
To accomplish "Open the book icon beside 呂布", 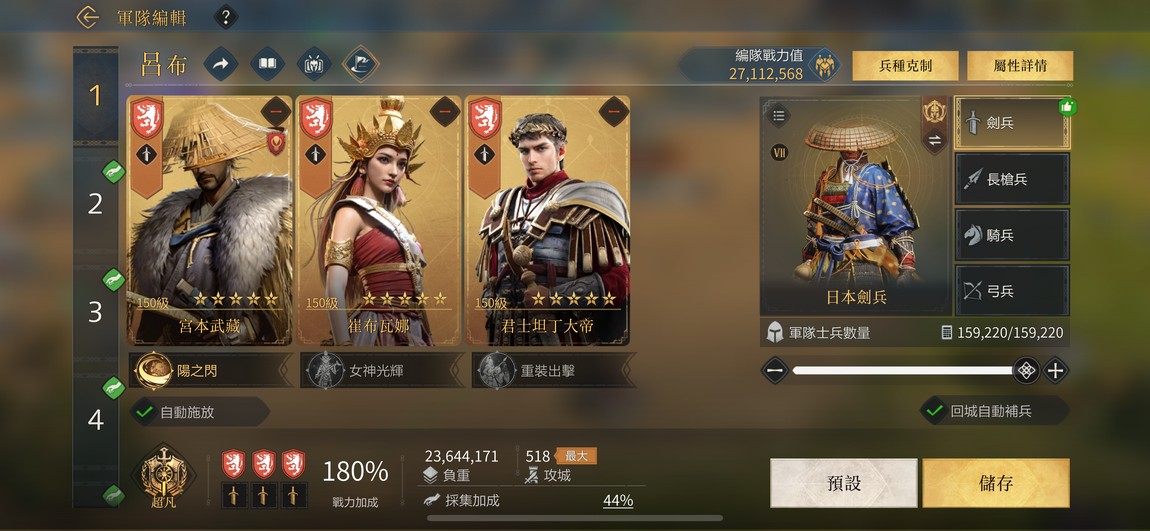I will (x=268, y=65).
